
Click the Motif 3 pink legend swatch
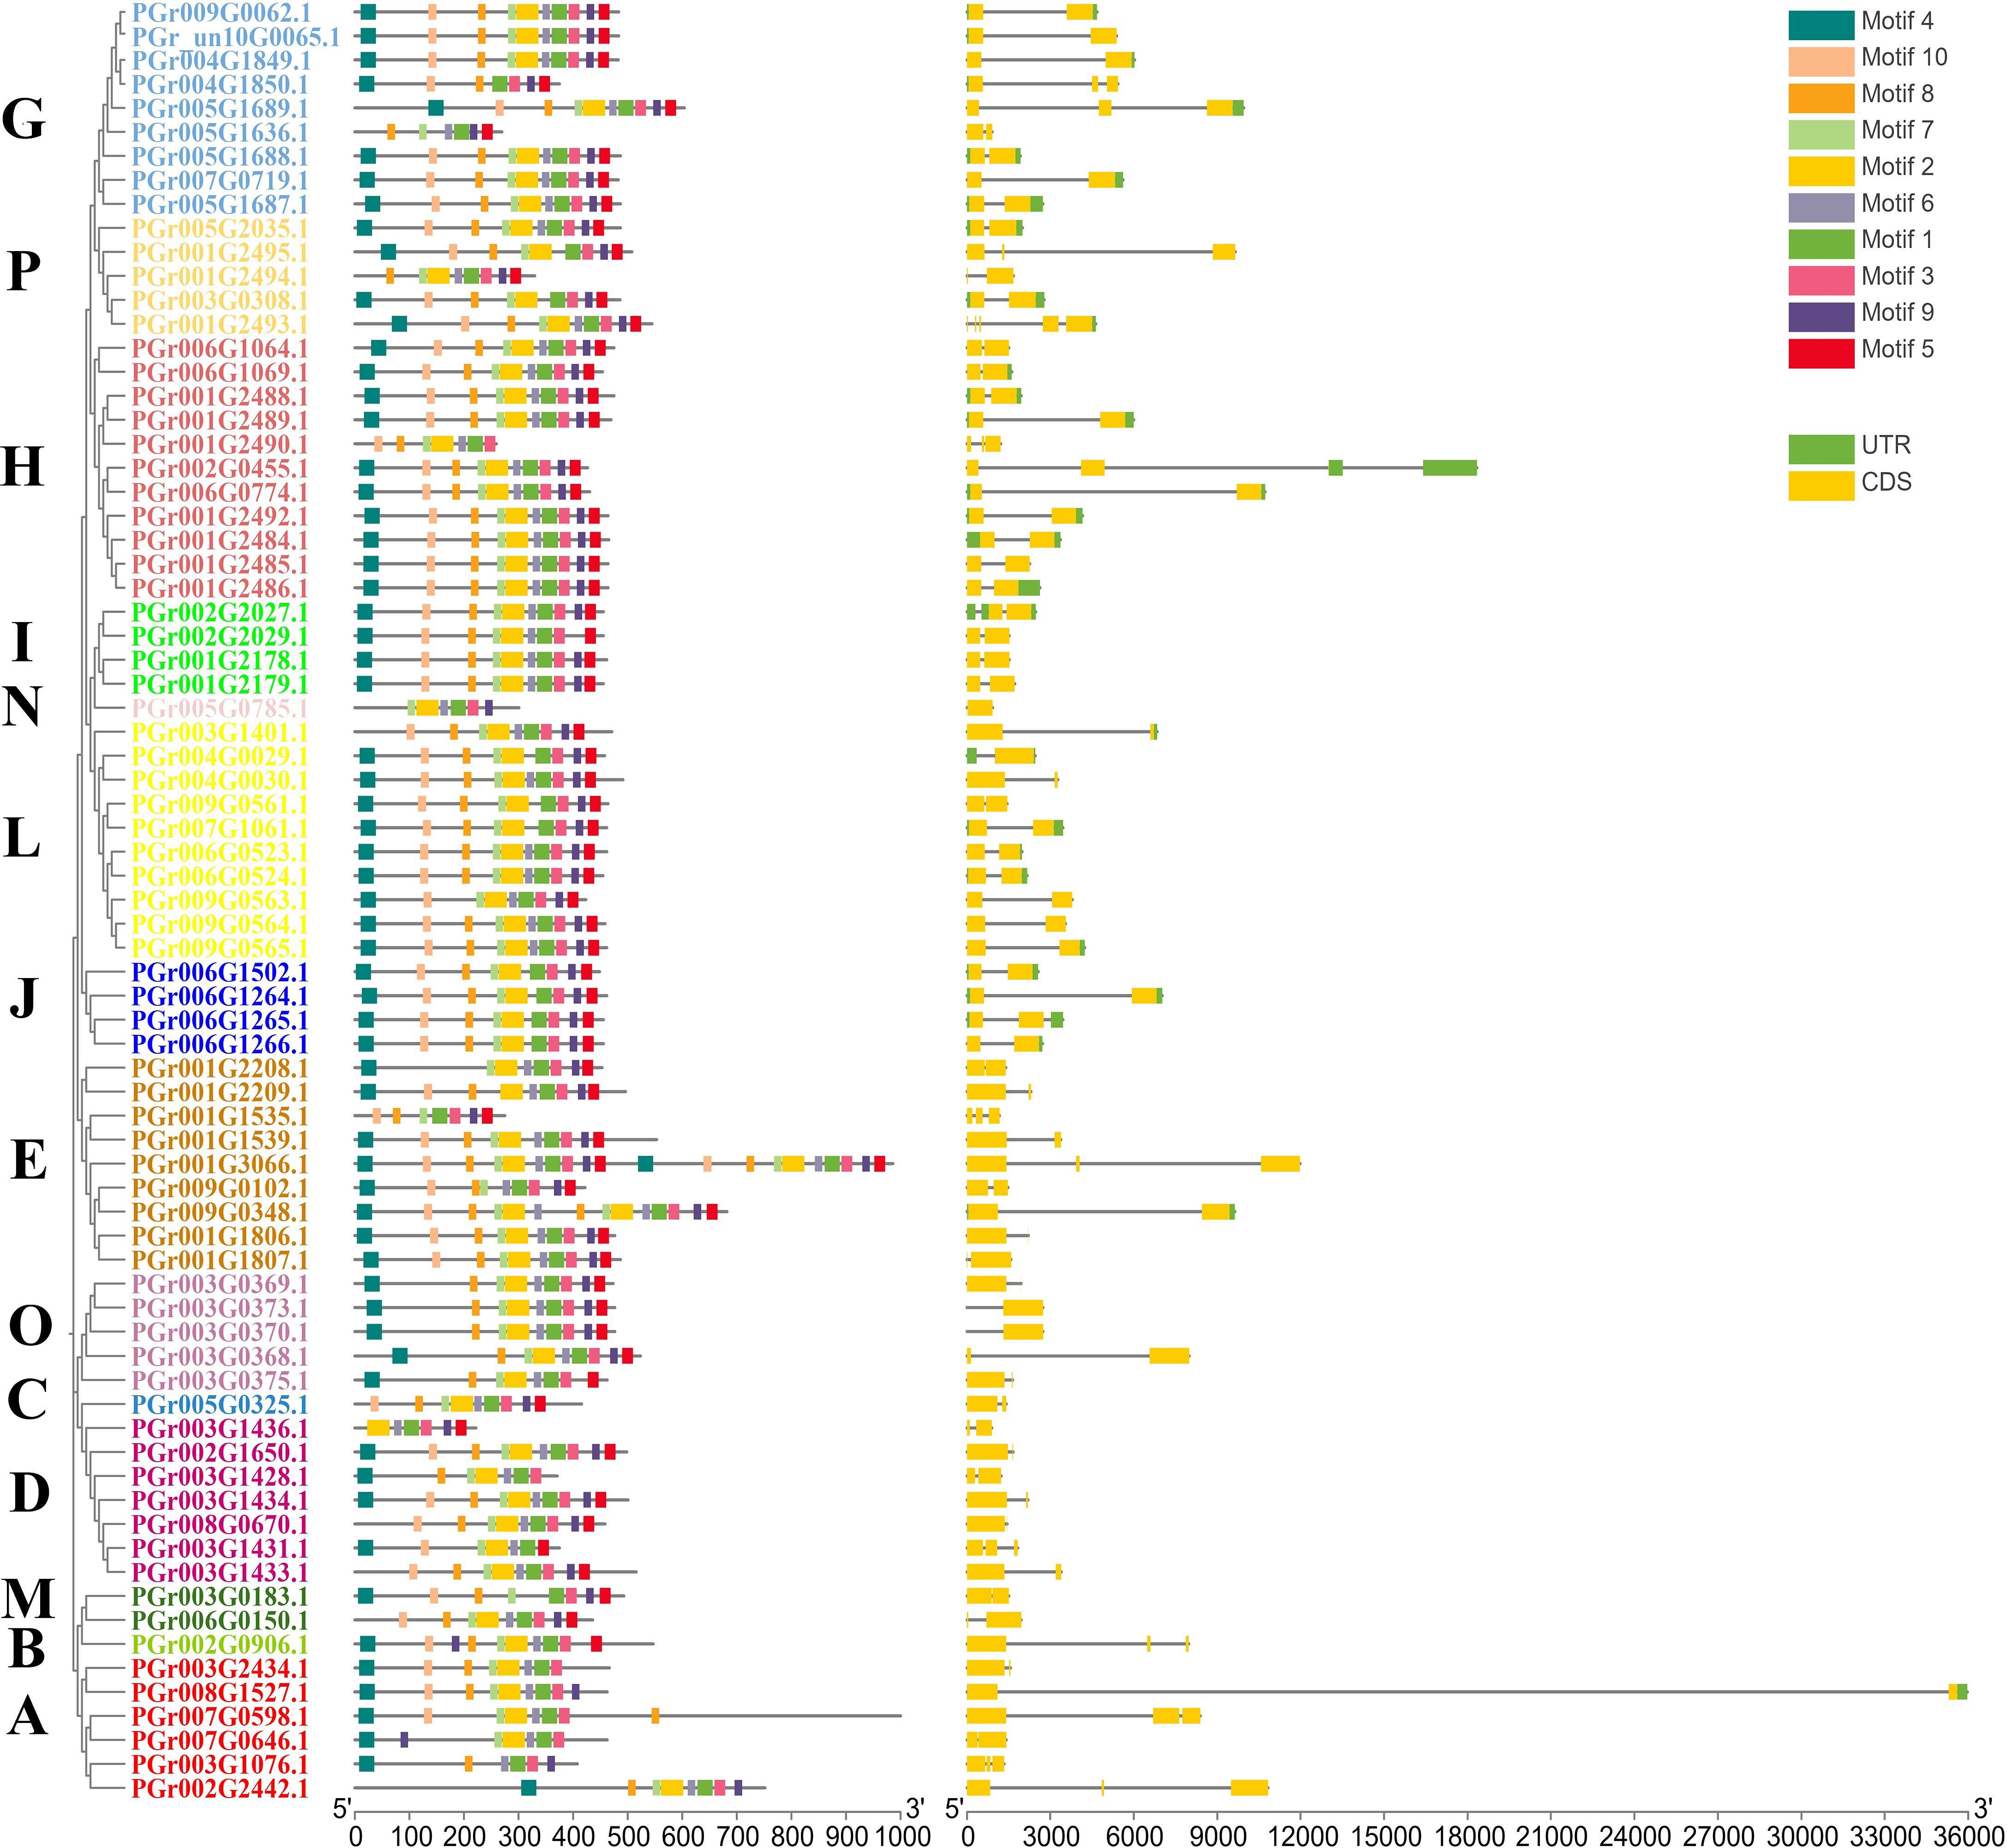click(x=1821, y=280)
